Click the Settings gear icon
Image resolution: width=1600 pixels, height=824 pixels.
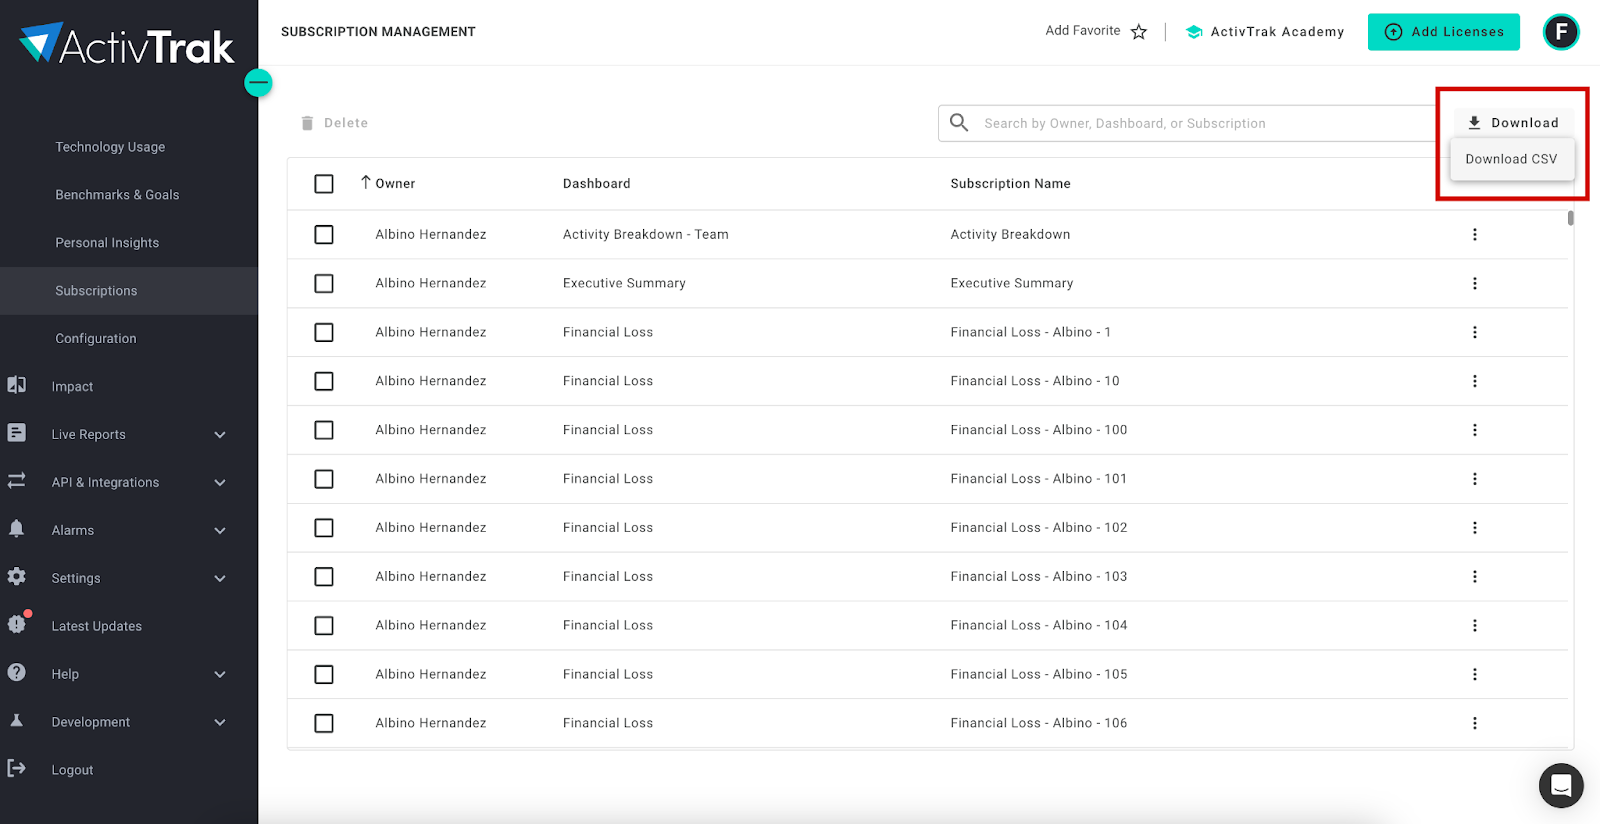[17, 577]
